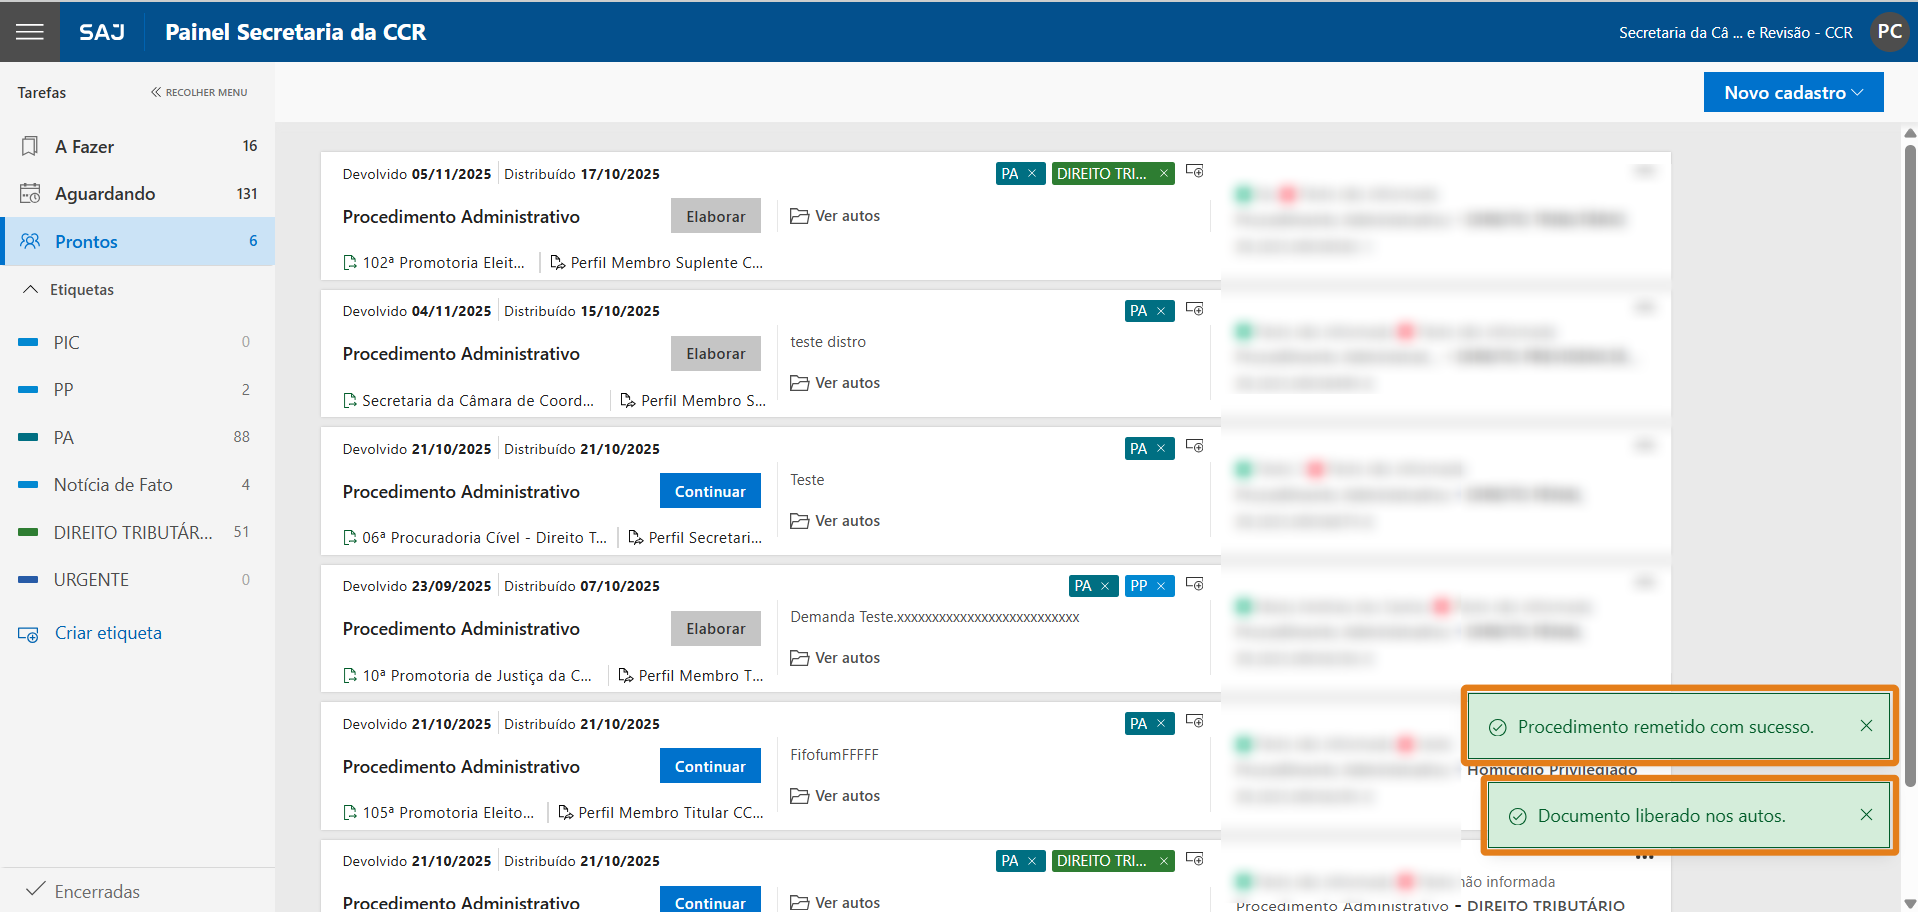Open Ver autos for 'teste distro' card
Image resolution: width=1918 pixels, height=912 pixels.
pos(836,383)
